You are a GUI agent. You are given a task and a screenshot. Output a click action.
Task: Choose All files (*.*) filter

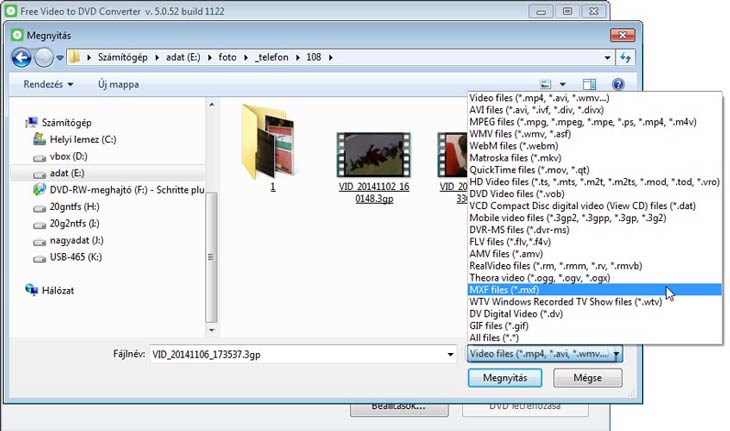(595, 338)
